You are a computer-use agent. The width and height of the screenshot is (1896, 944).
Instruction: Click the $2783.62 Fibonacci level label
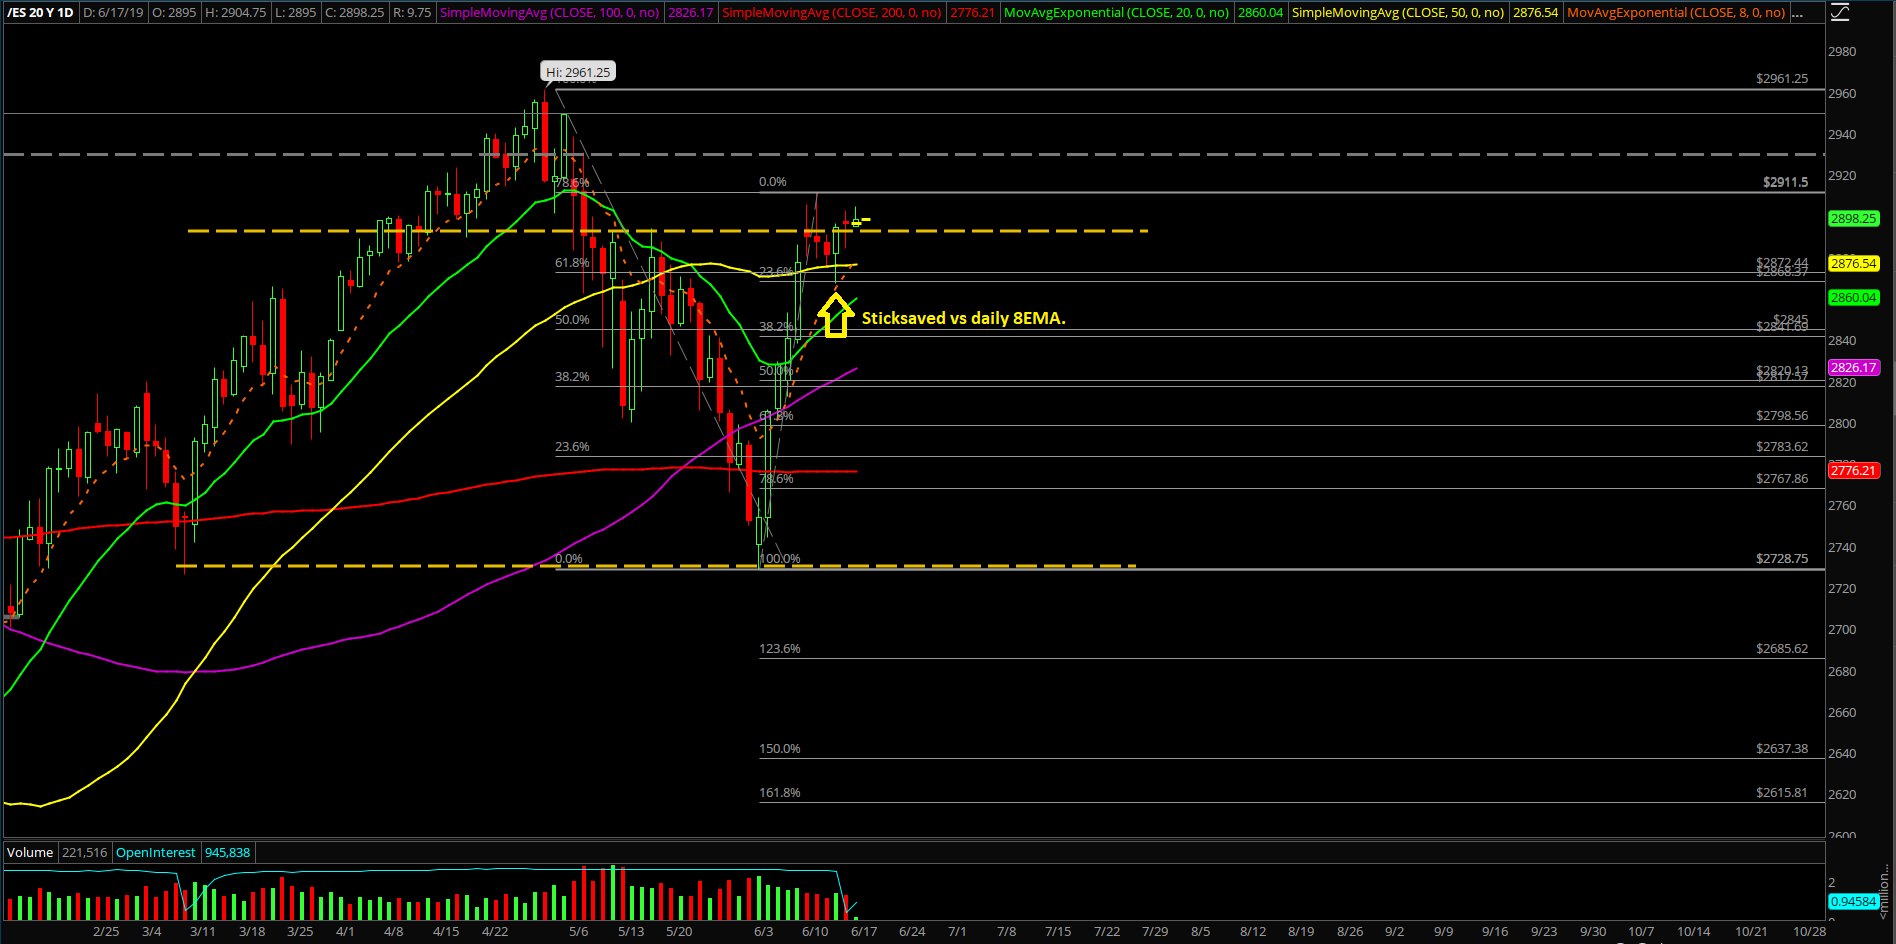pos(1782,446)
